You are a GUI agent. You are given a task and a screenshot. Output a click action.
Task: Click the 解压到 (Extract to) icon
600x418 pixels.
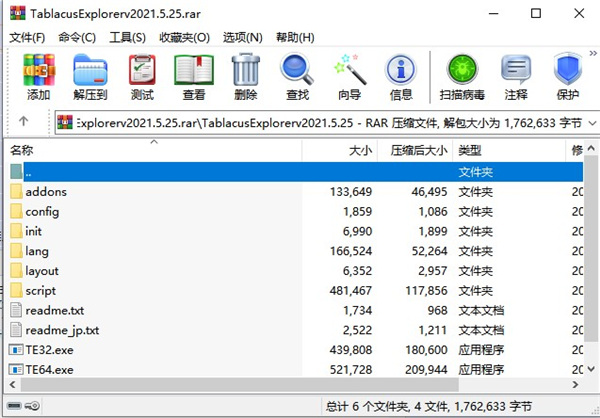(x=90, y=78)
